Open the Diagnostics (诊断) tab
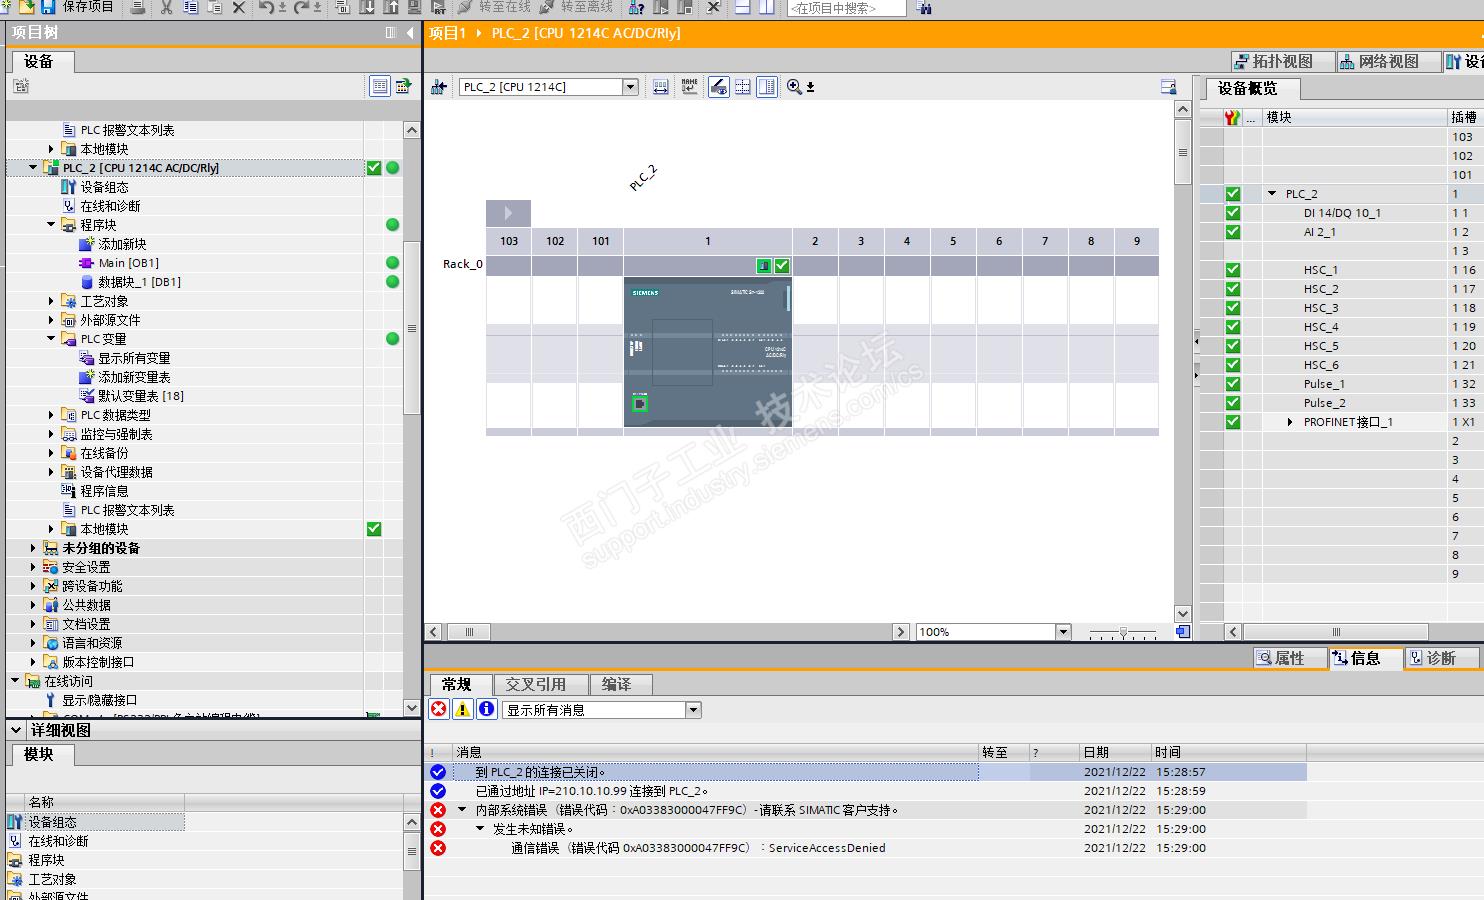Viewport: 1484px width, 900px height. pyautogui.click(x=1442, y=658)
